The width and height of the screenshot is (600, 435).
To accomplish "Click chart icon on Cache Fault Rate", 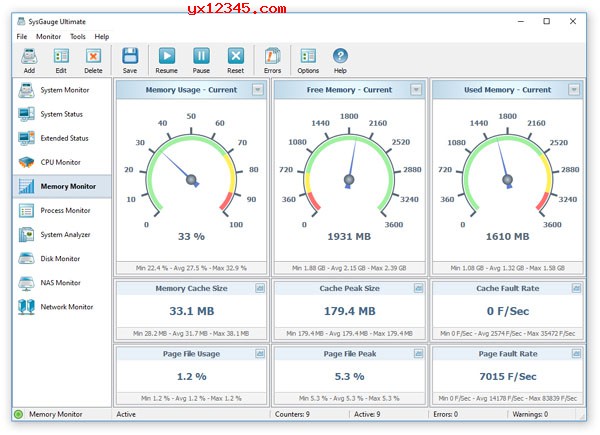I will click(x=576, y=288).
